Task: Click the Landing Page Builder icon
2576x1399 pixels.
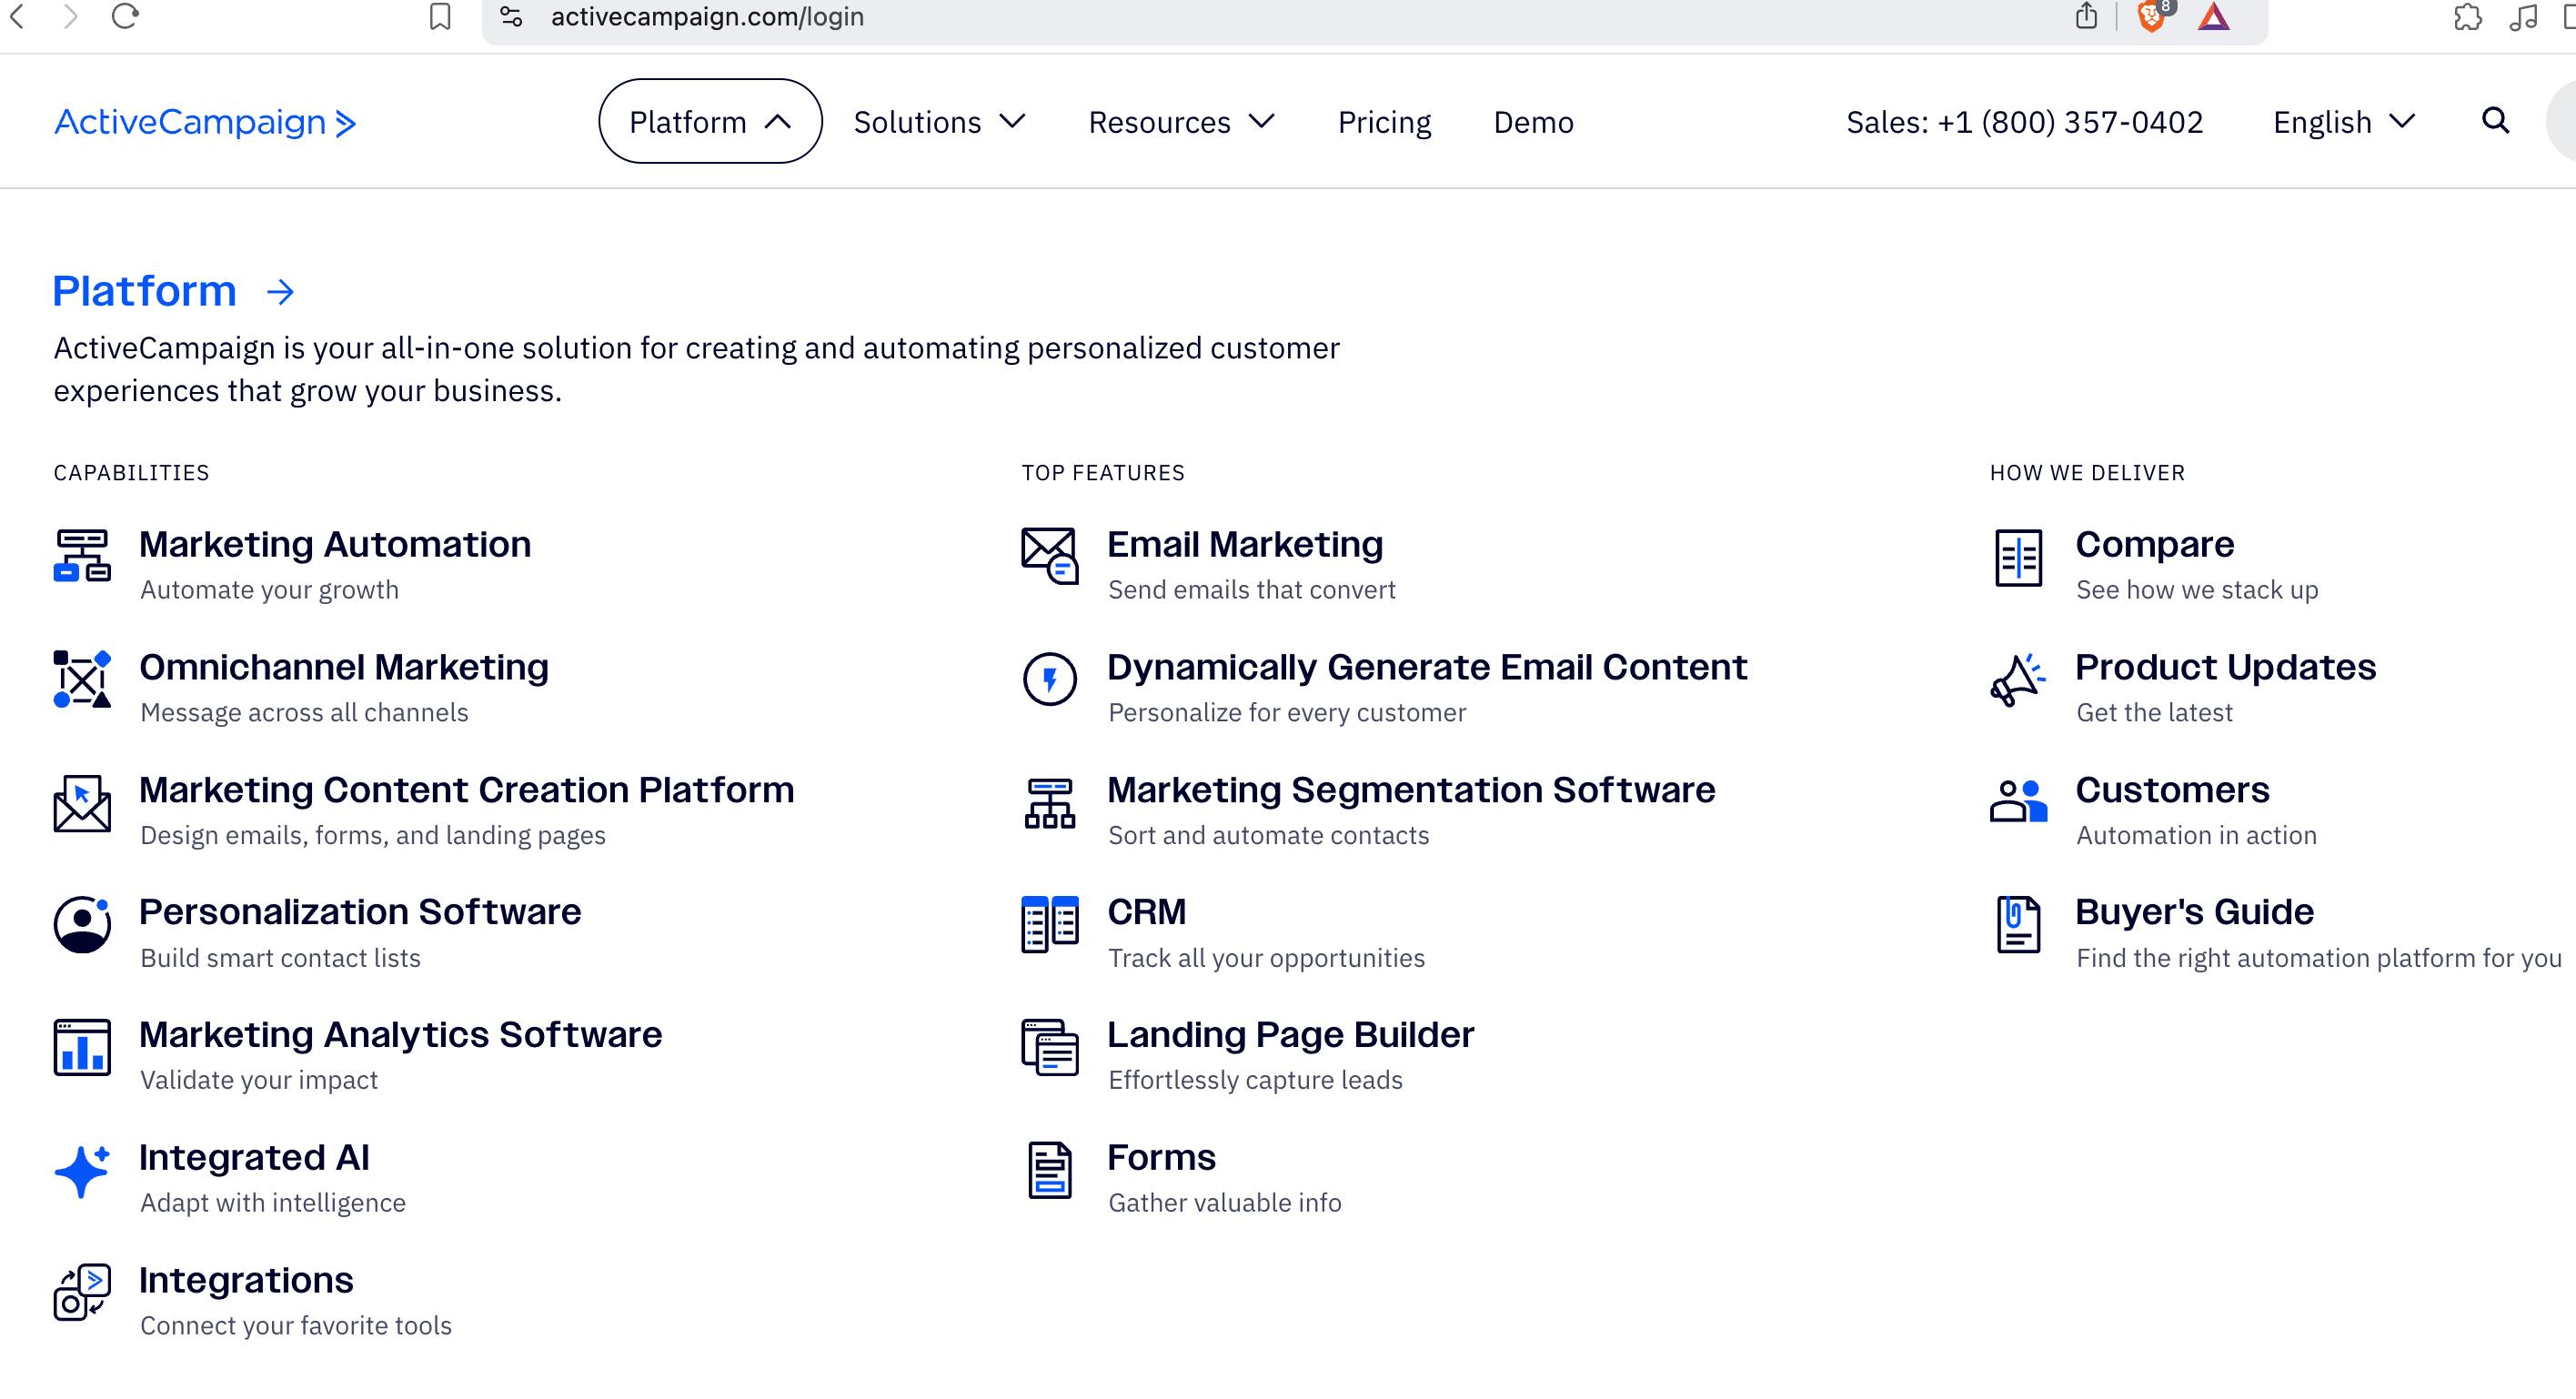Action: (x=1049, y=1047)
